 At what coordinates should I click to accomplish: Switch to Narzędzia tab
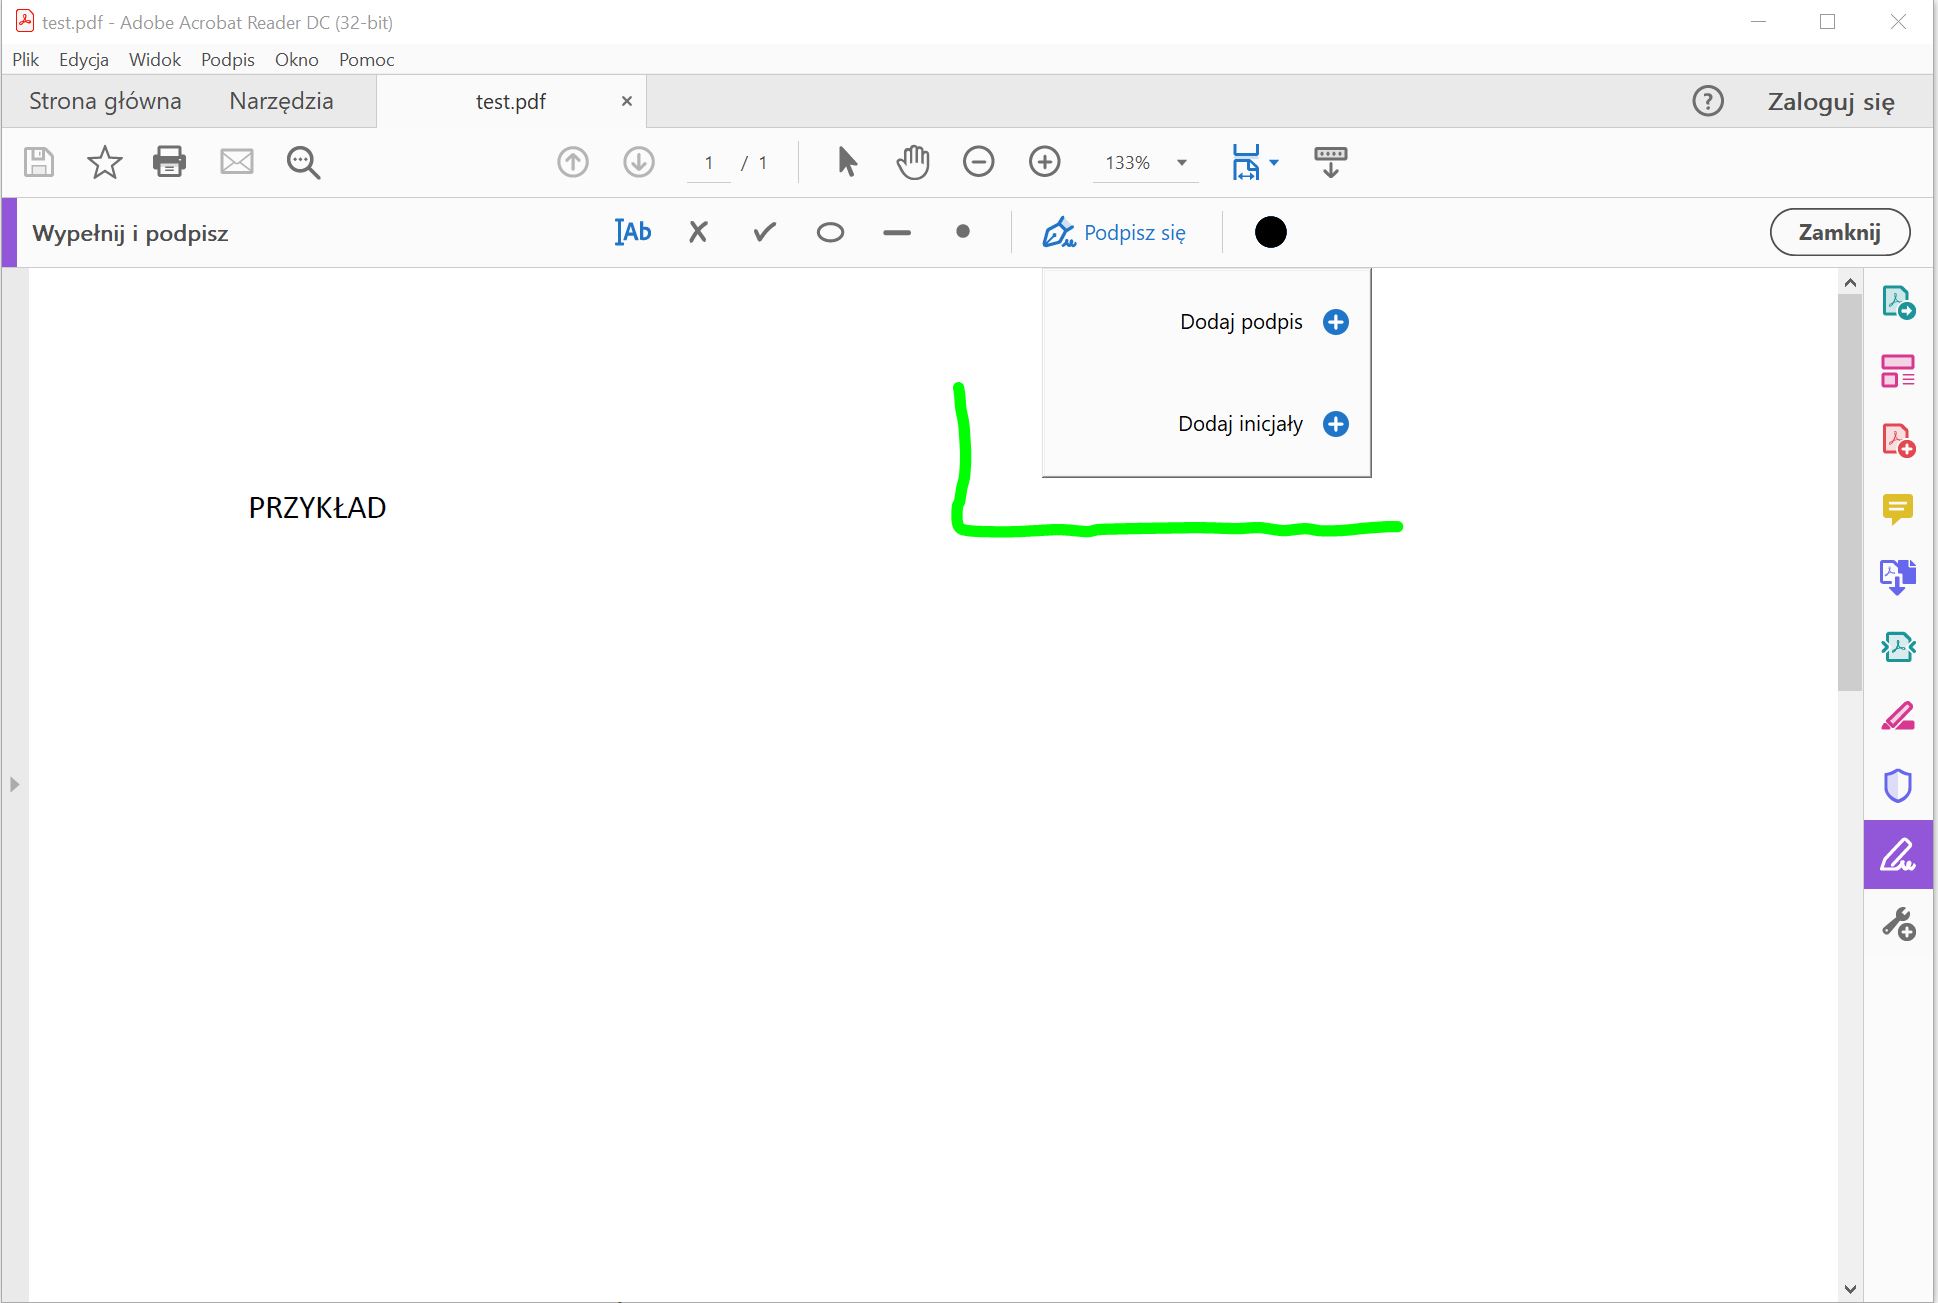tap(281, 101)
